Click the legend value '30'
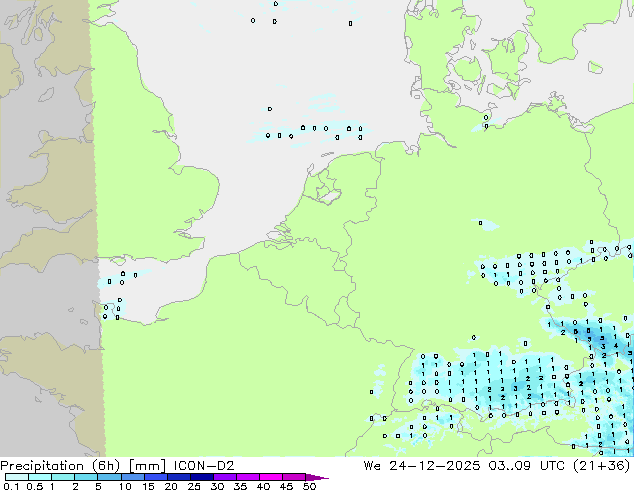 point(217,486)
